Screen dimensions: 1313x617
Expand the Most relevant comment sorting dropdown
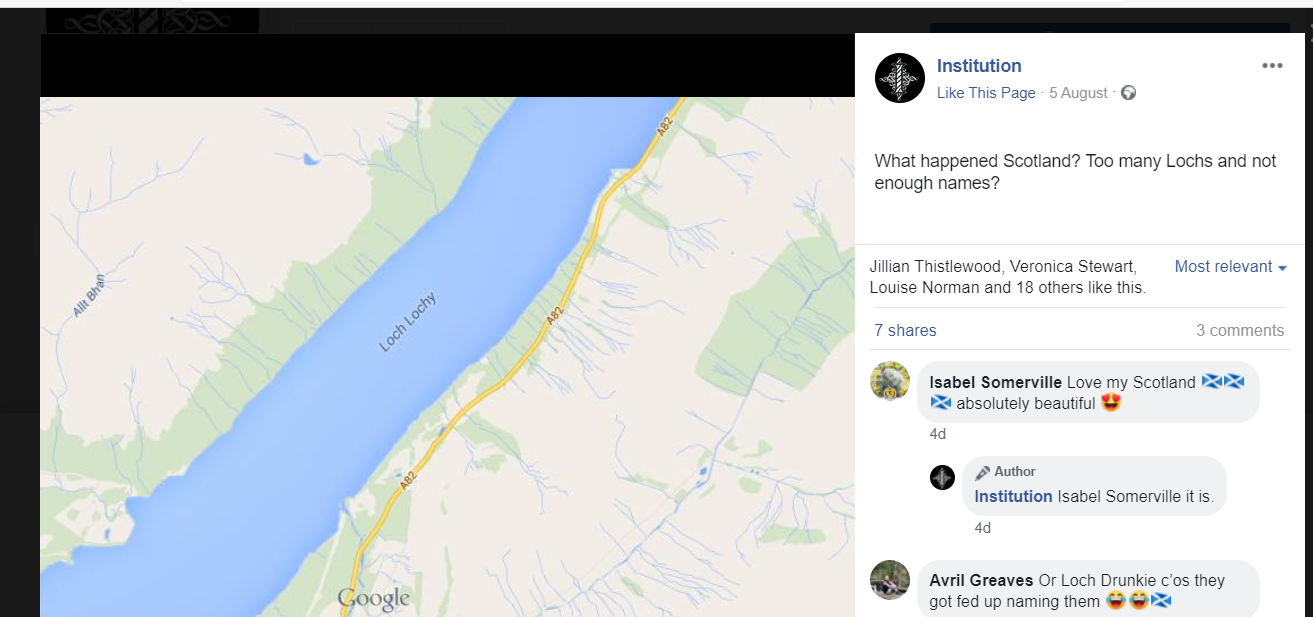coord(1230,267)
